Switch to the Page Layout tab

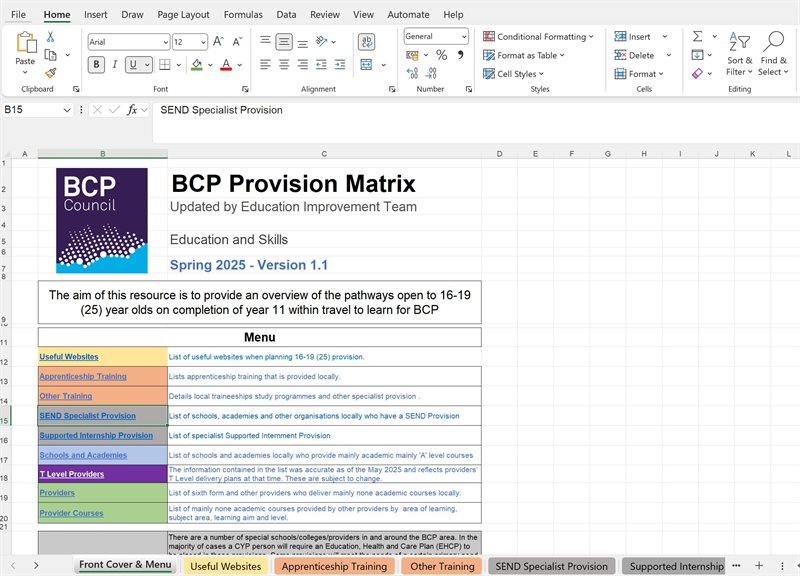point(183,15)
